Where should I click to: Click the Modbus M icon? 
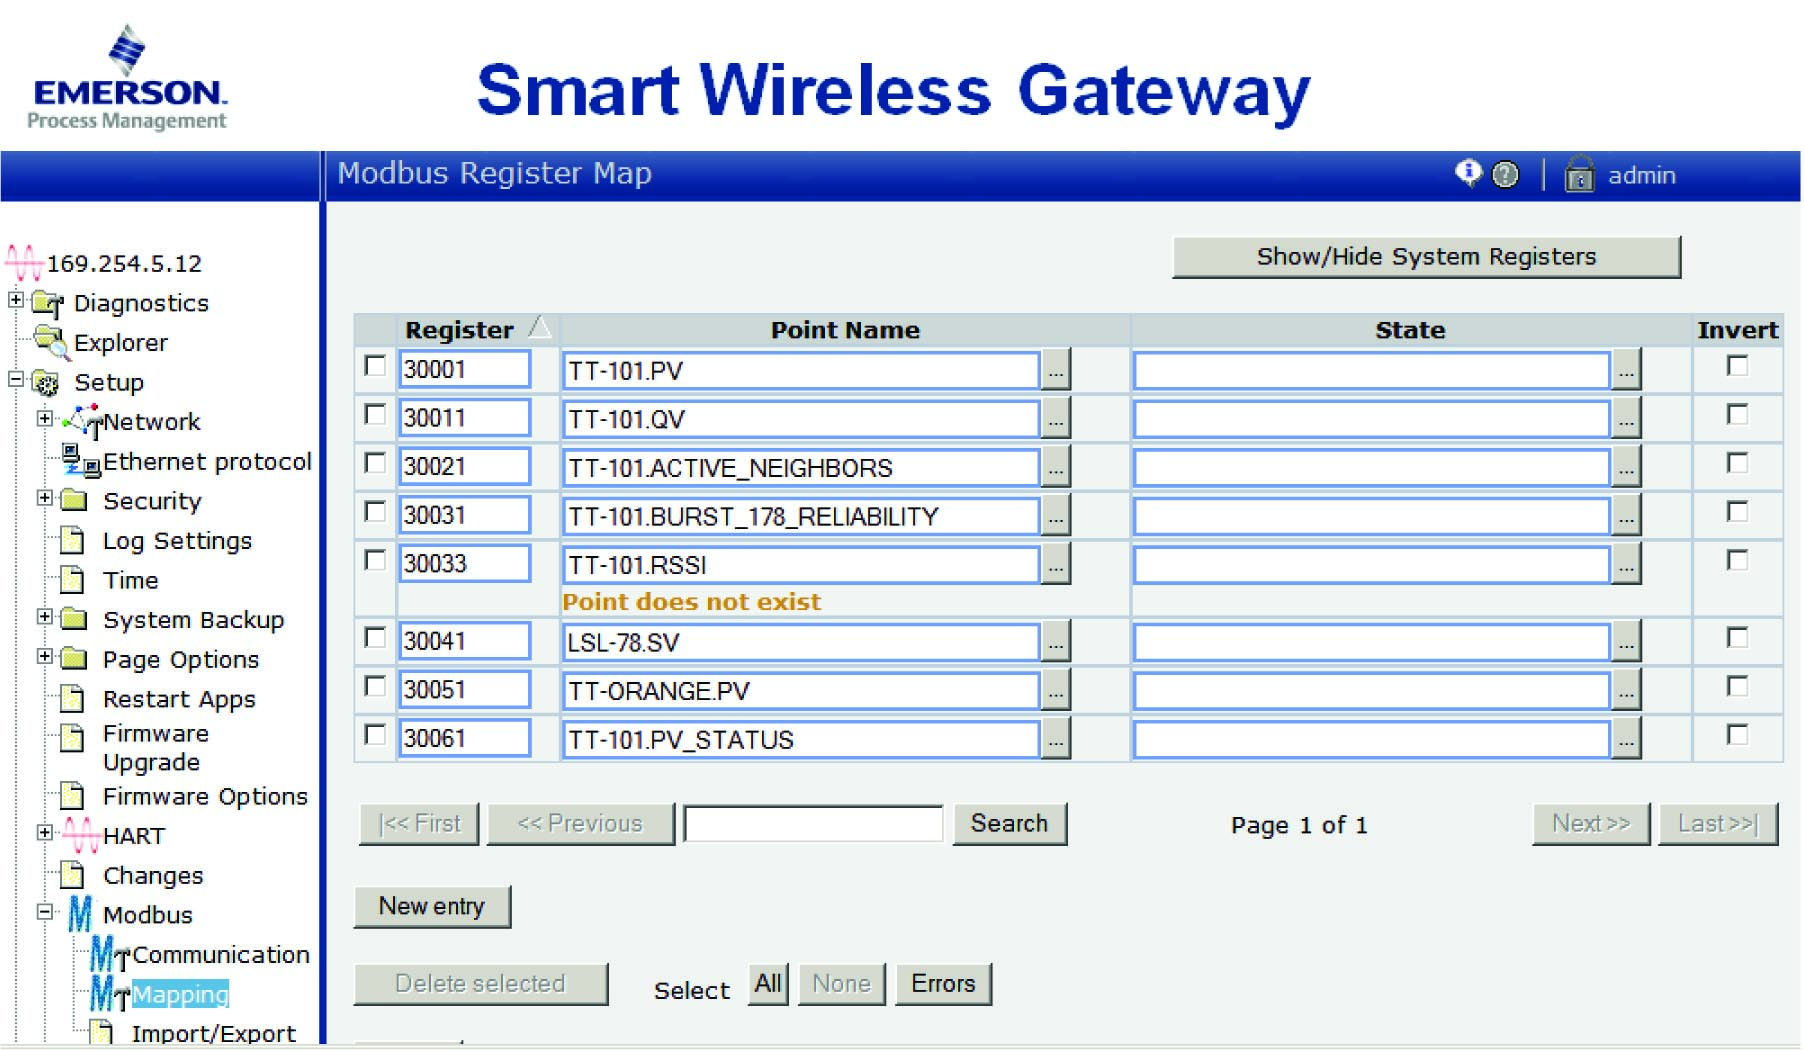coord(80,914)
